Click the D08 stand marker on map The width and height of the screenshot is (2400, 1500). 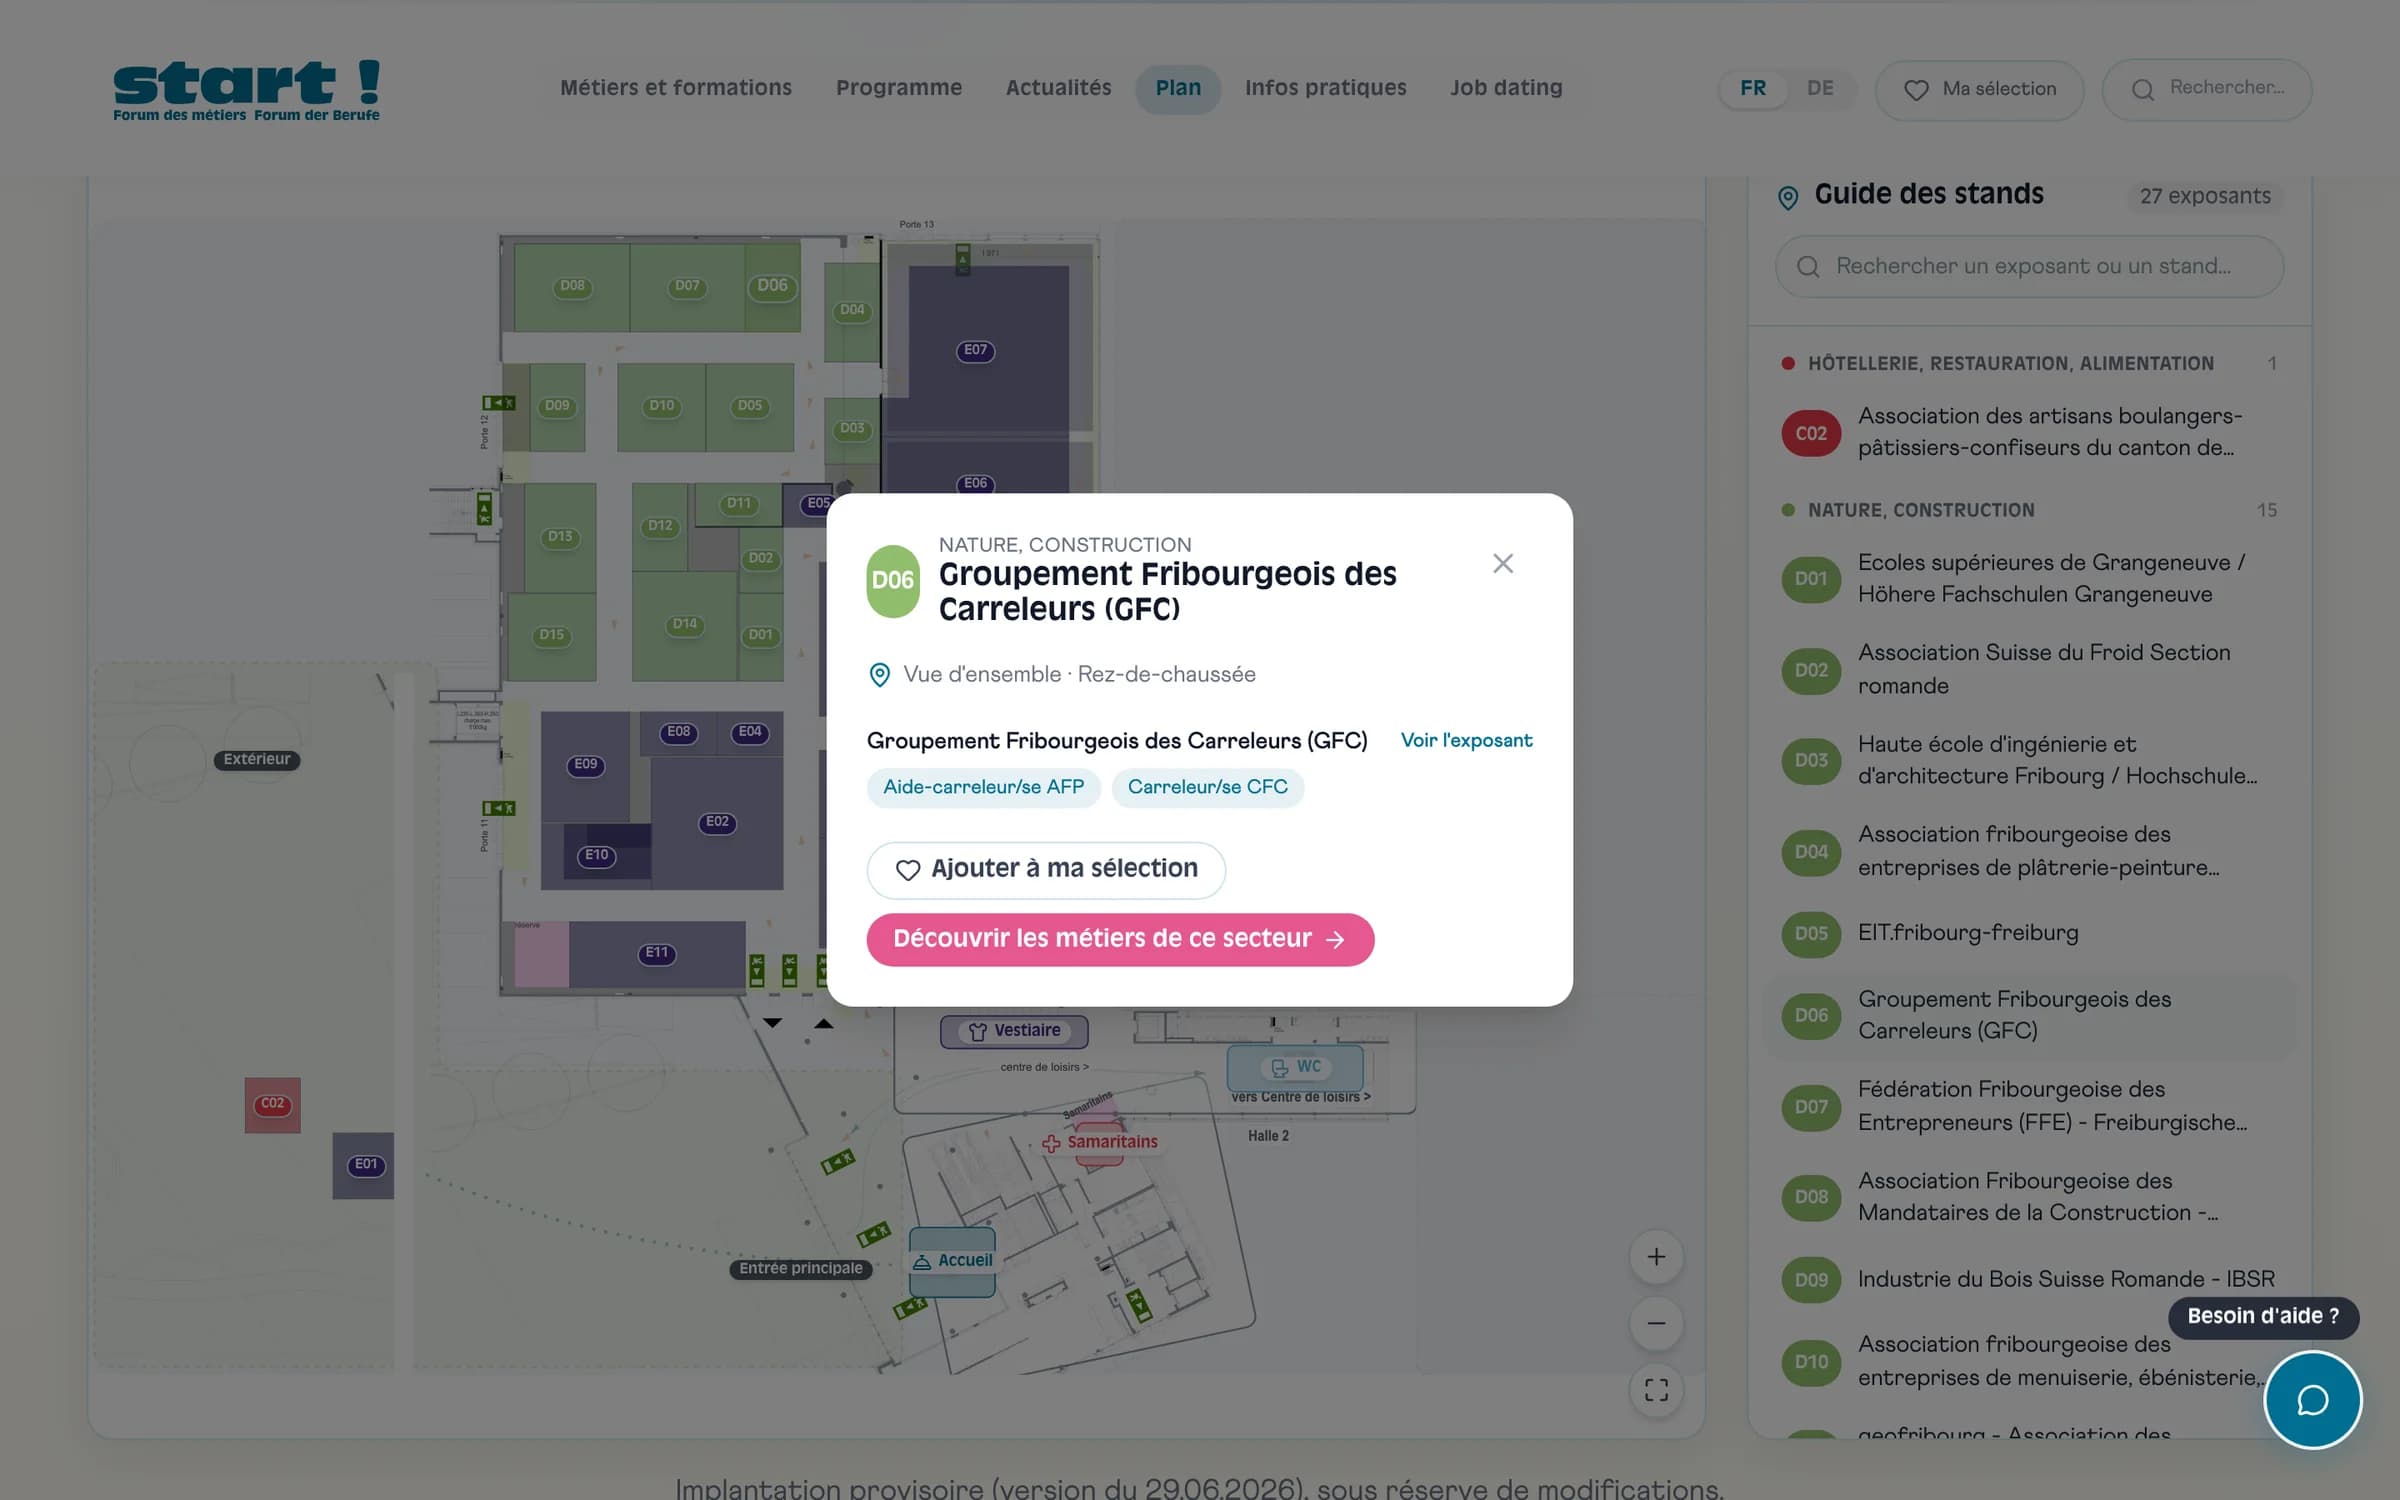(572, 286)
